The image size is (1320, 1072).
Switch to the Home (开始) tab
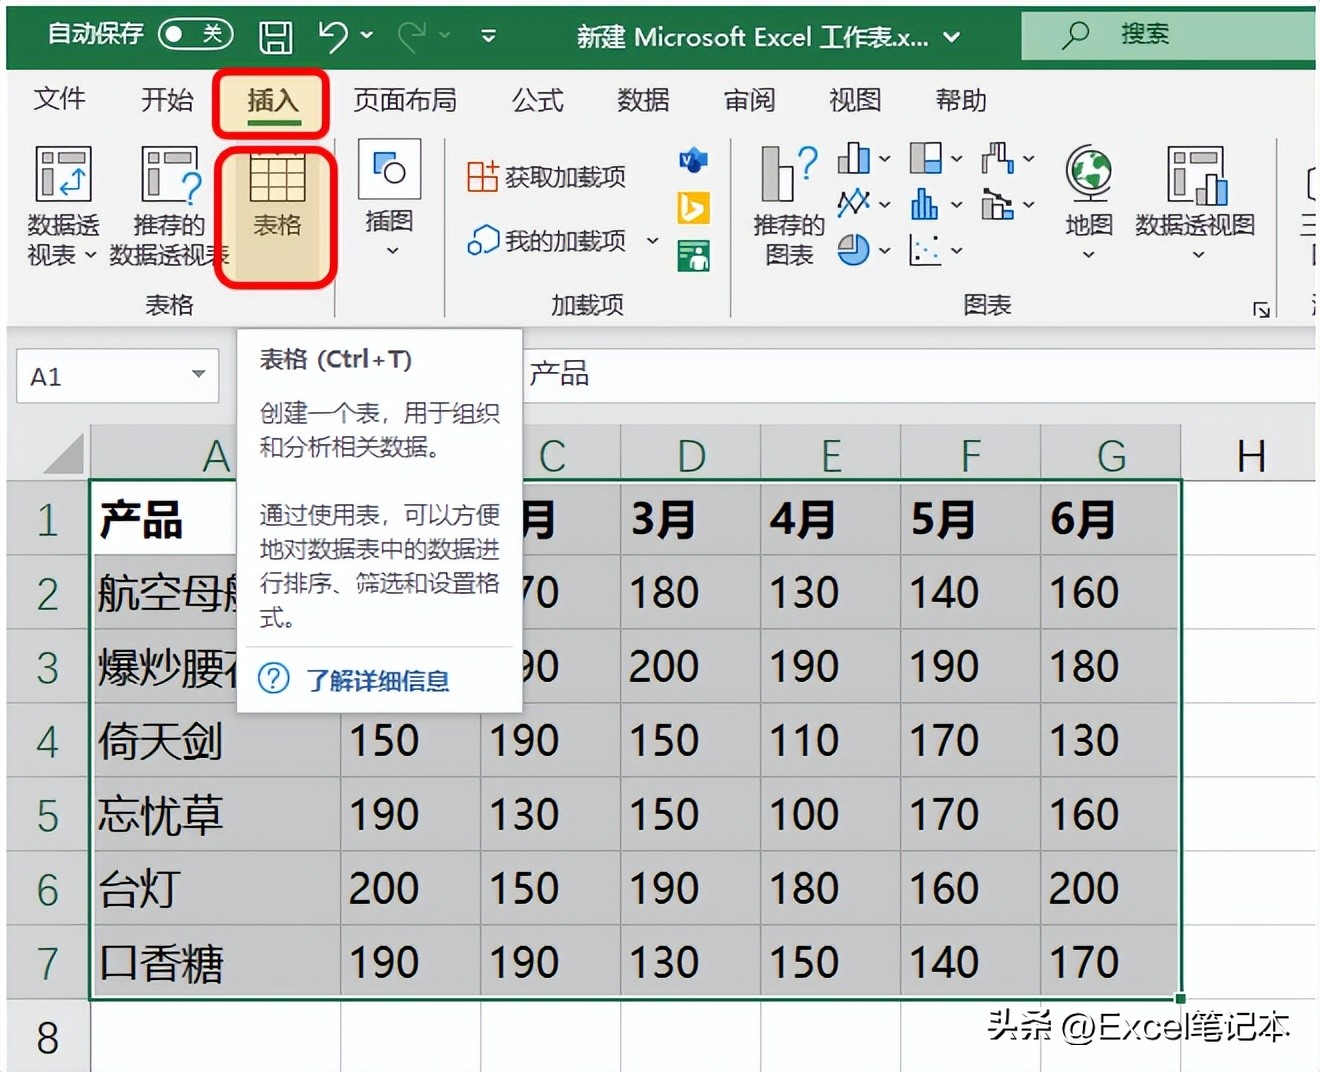coord(166,99)
